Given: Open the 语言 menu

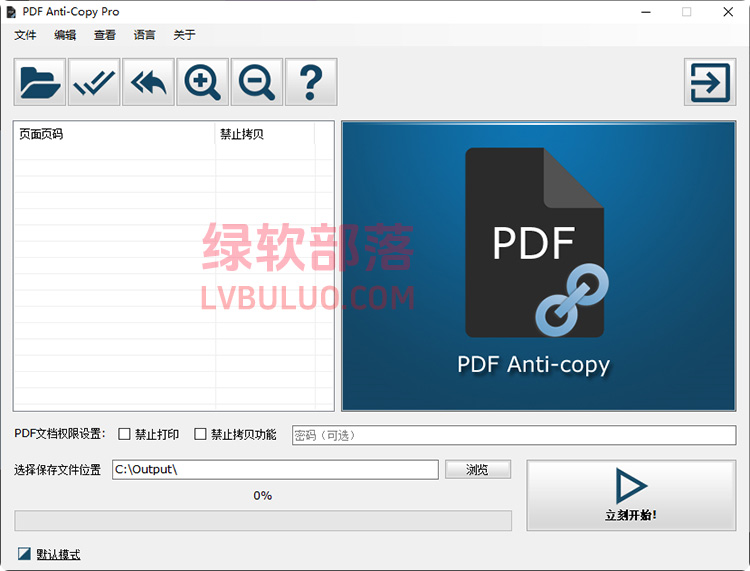Looking at the screenshot, I should (x=144, y=35).
